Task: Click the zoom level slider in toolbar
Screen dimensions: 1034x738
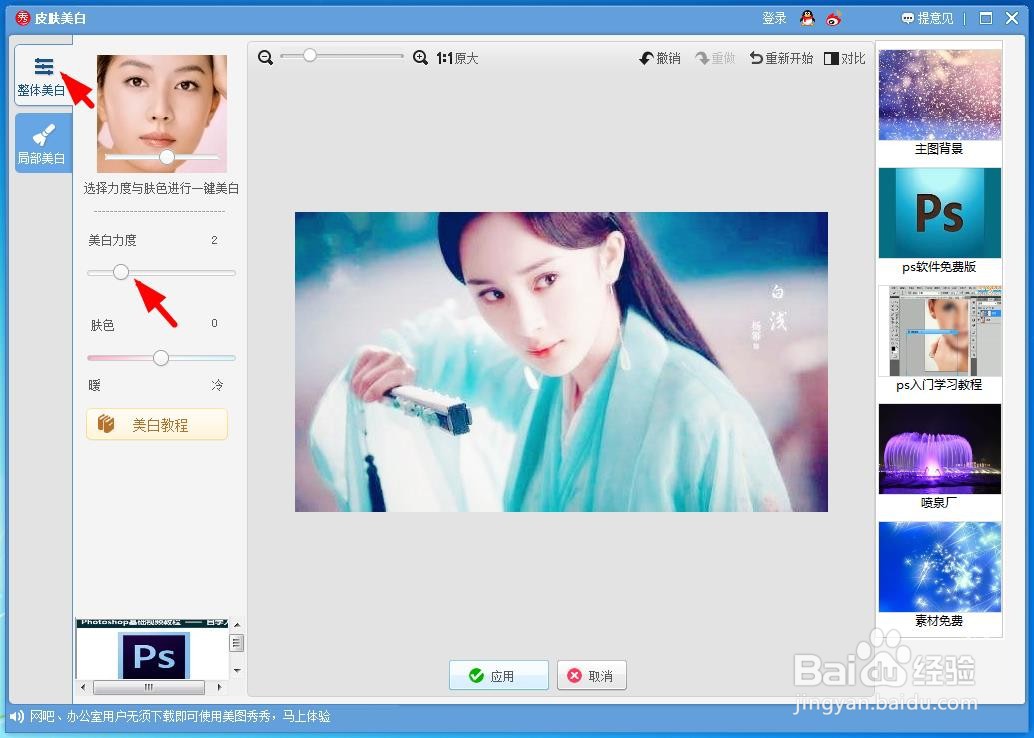Action: [309, 56]
